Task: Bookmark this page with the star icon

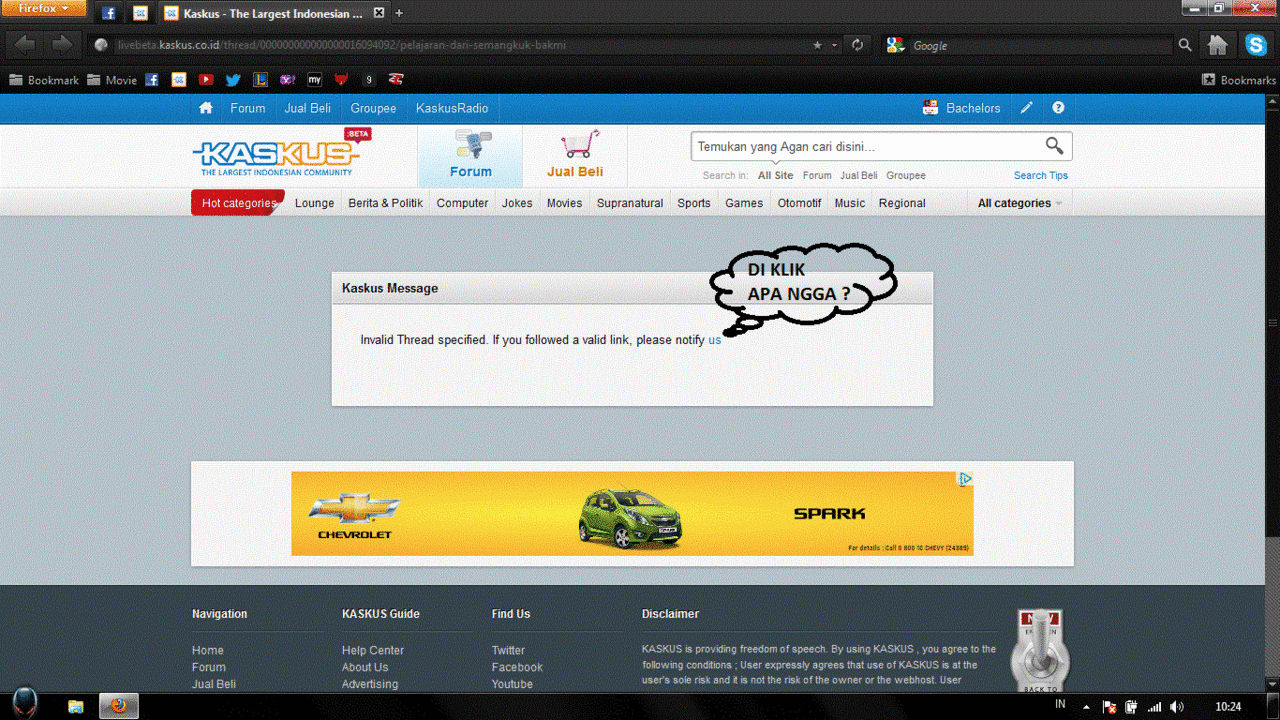Action: point(818,45)
